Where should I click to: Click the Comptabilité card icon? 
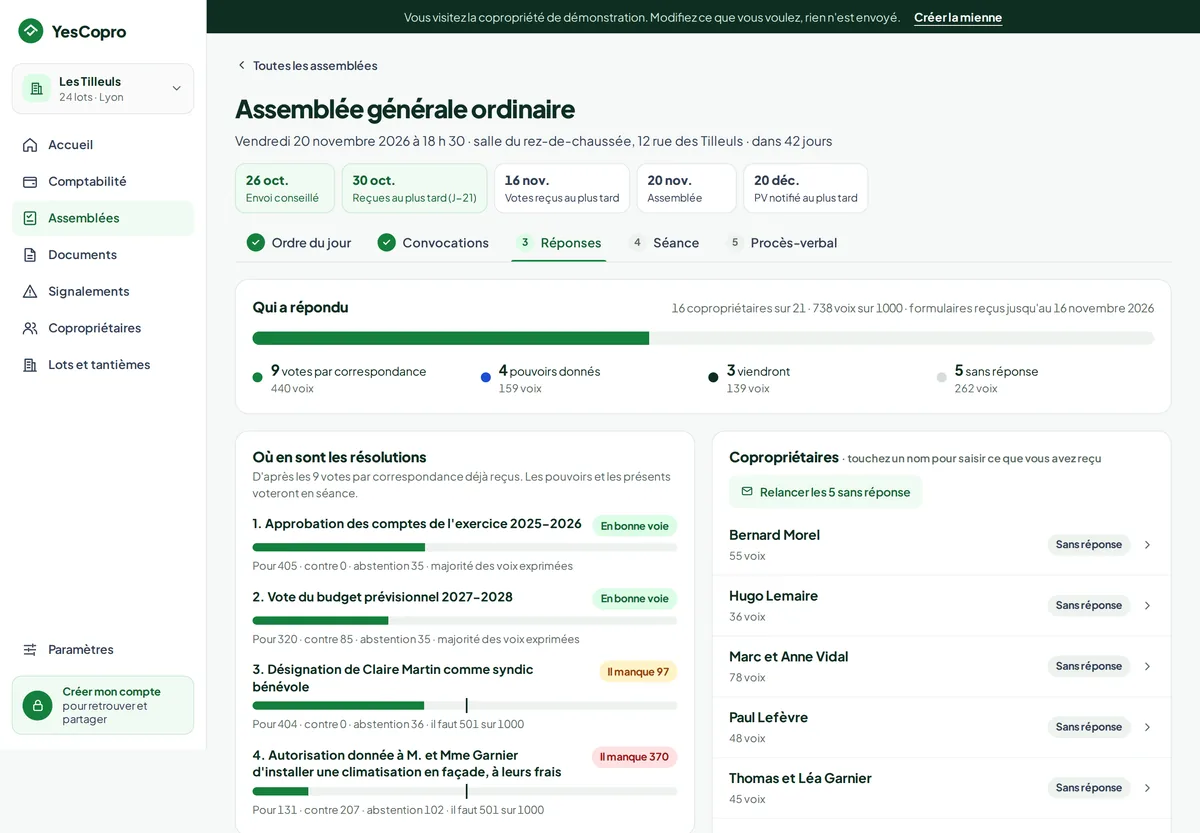pos(30,182)
